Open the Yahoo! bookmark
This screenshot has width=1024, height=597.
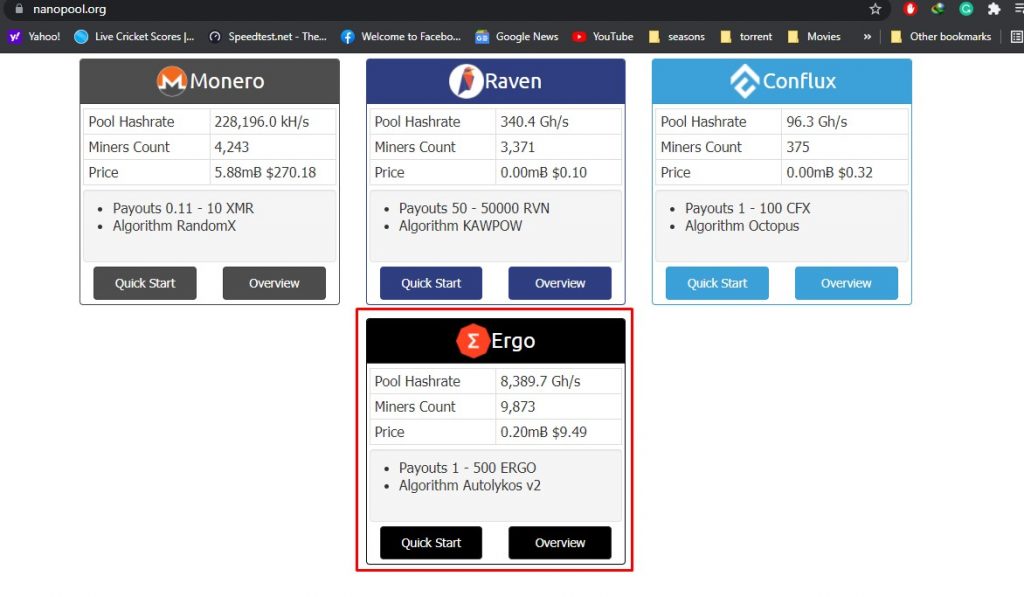pyautogui.click(x=34, y=37)
